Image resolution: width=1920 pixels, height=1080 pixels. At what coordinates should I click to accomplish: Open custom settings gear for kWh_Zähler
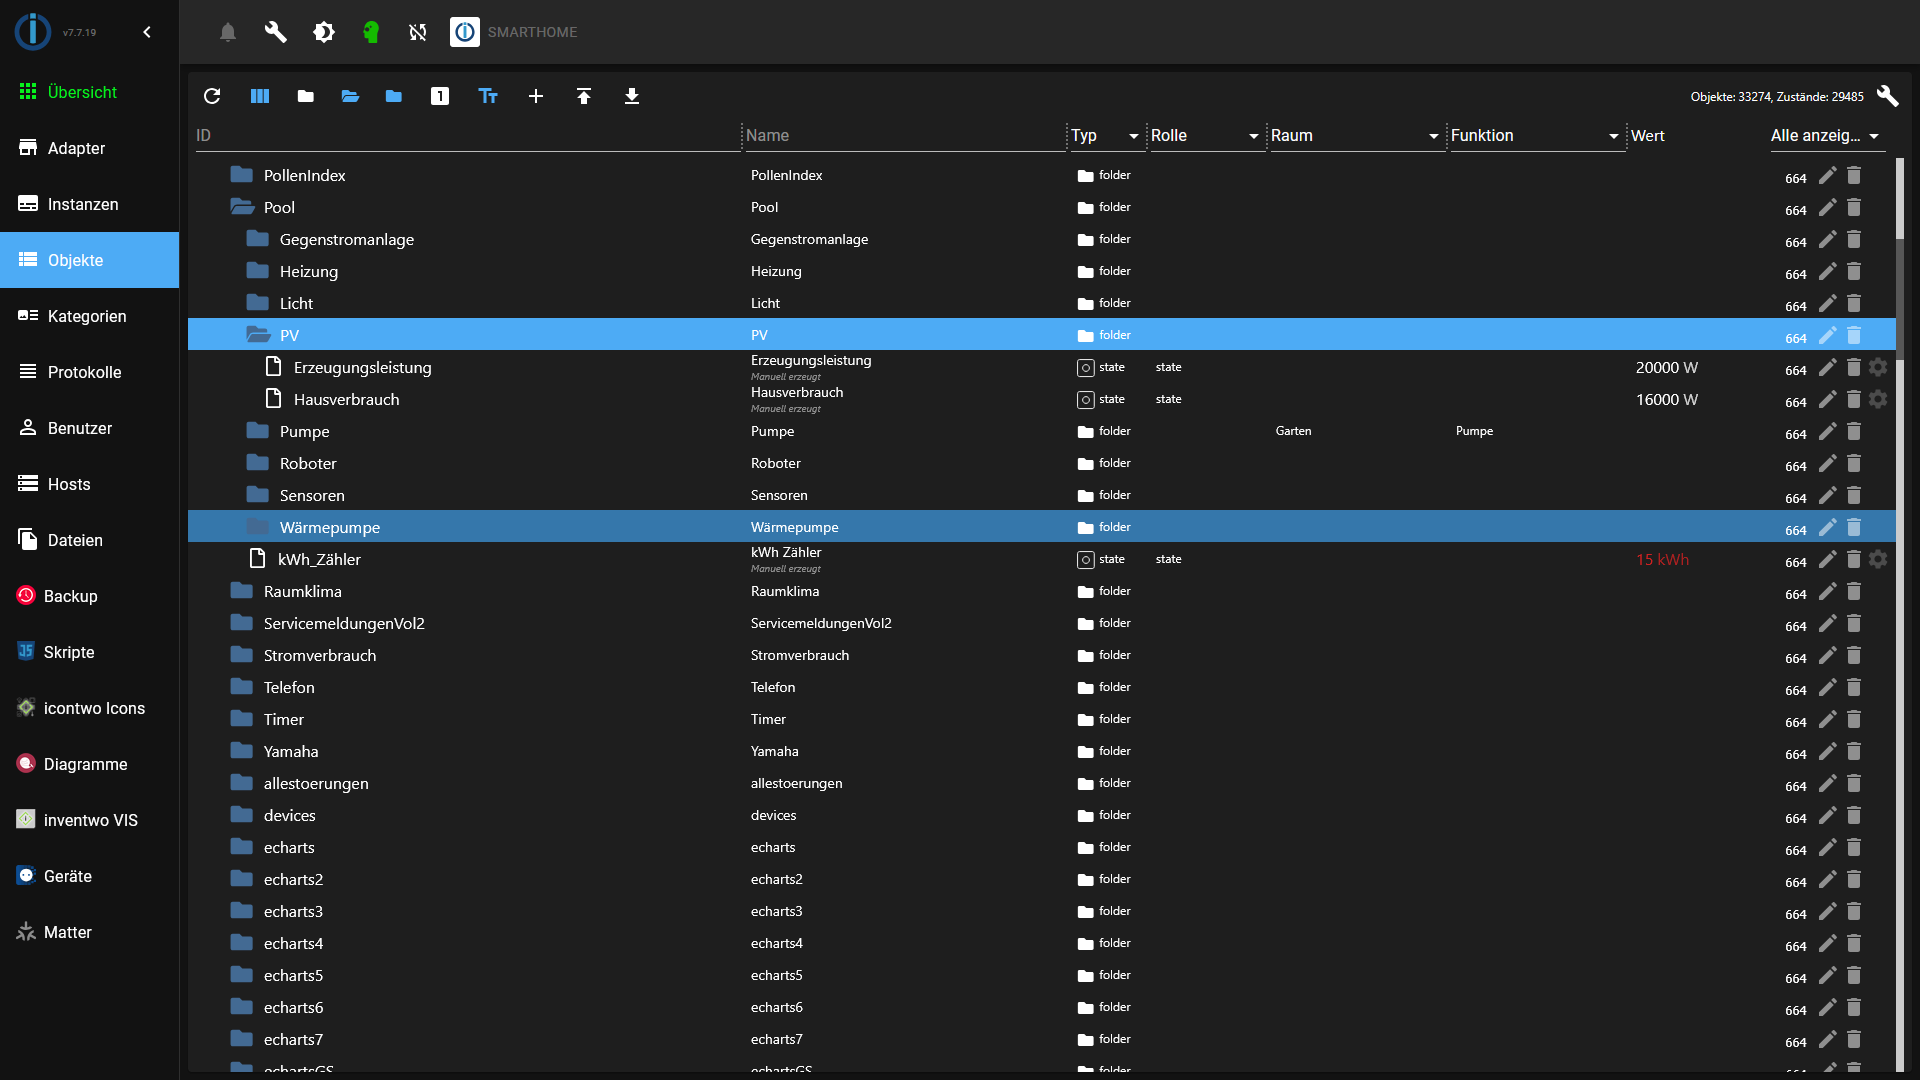(x=1878, y=559)
